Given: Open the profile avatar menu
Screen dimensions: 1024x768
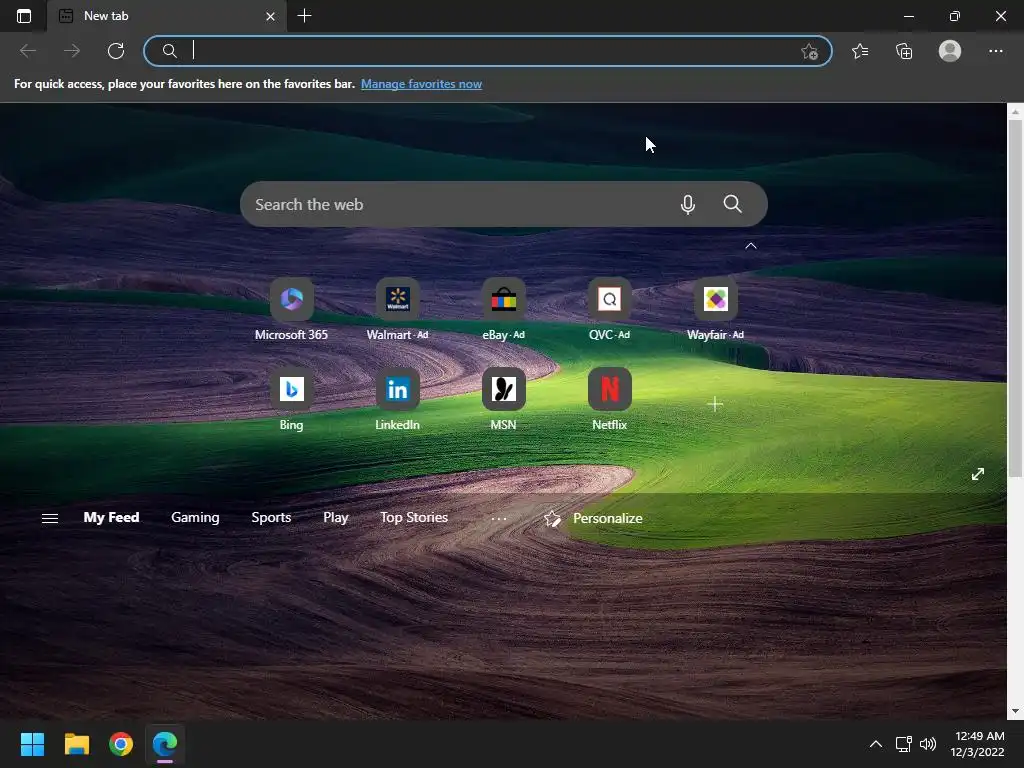Looking at the screenshot, I should point(950,51).
